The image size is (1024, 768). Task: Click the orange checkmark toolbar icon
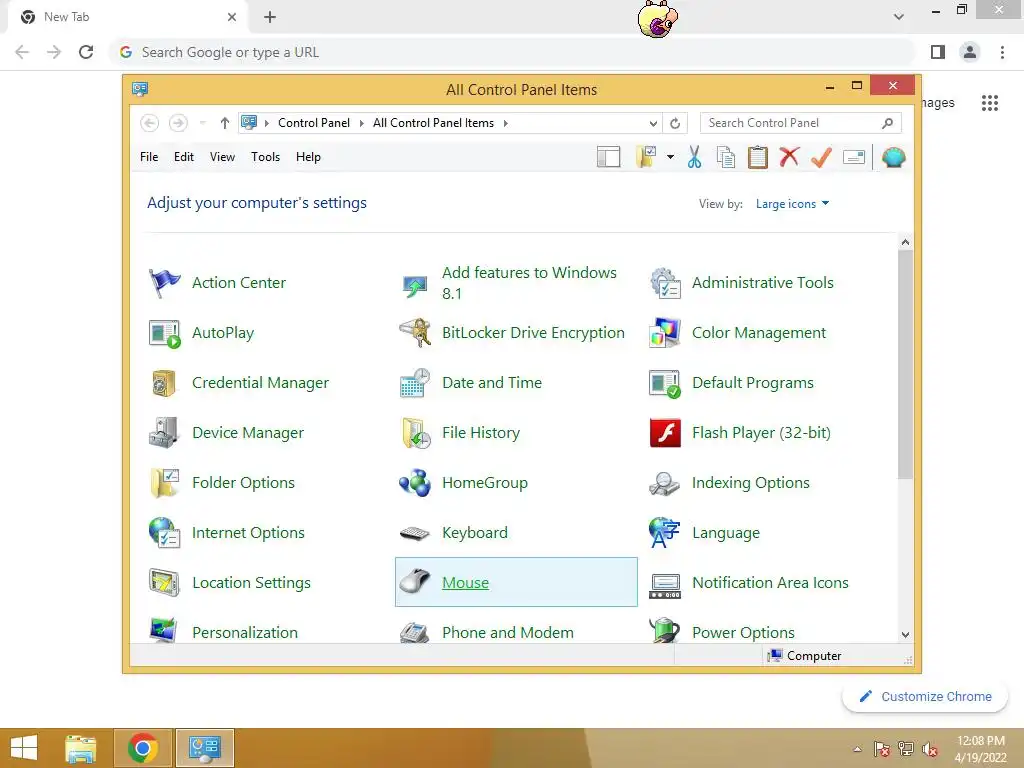coord(822,157)
